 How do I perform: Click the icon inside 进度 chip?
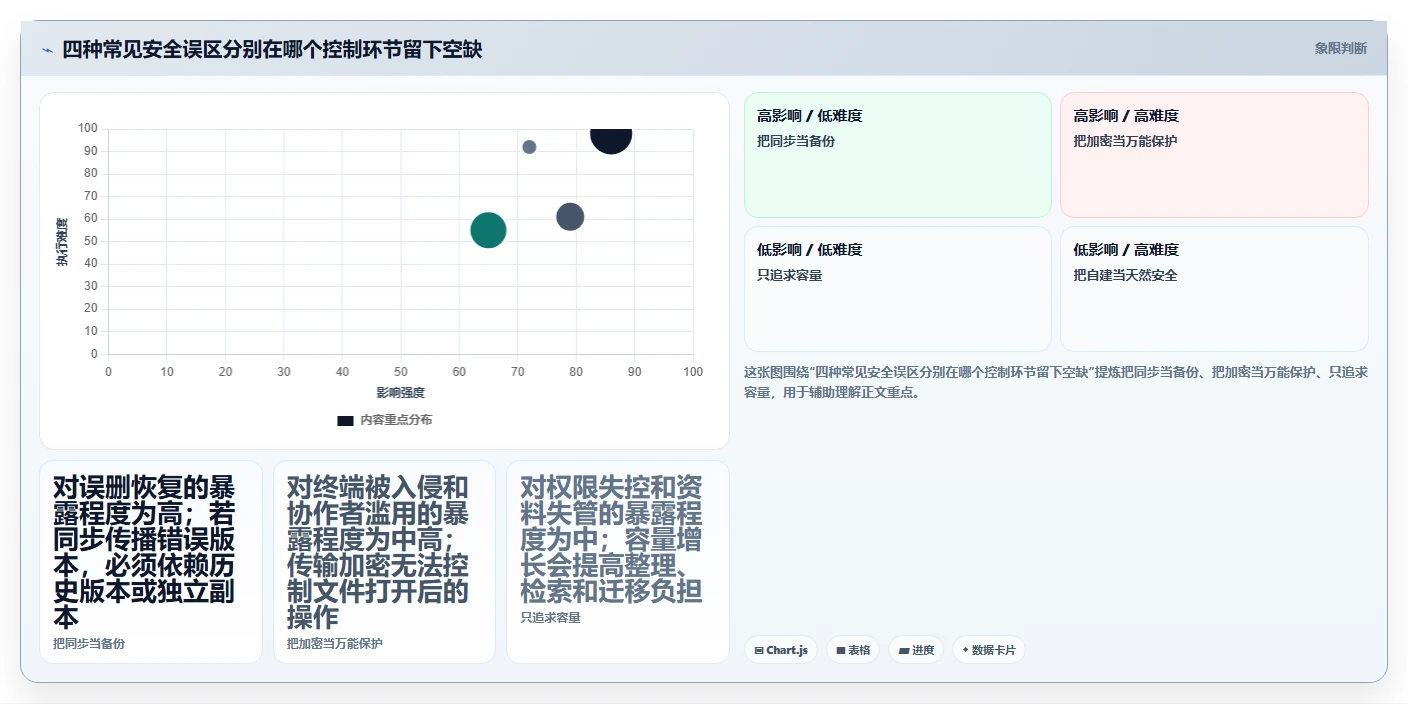904,650
